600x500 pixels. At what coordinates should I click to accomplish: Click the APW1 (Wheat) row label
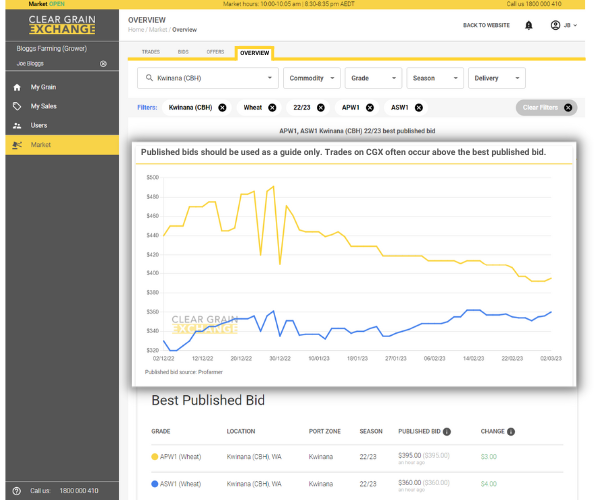coord(180,457)
